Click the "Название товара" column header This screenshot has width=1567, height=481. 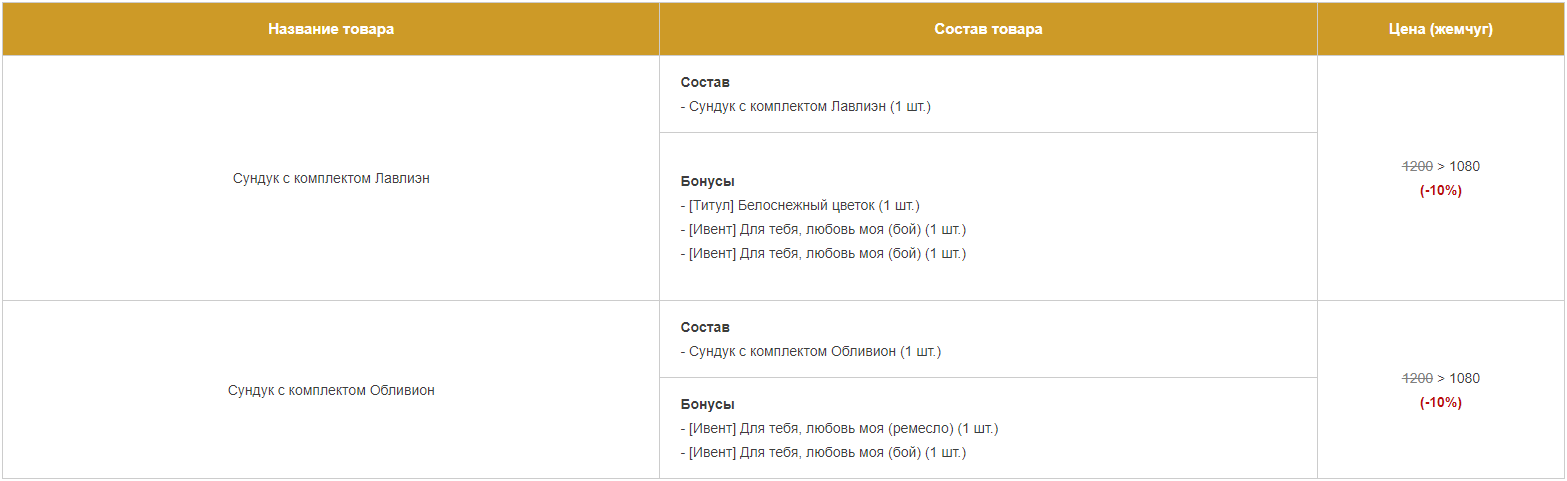coord(331,29)
